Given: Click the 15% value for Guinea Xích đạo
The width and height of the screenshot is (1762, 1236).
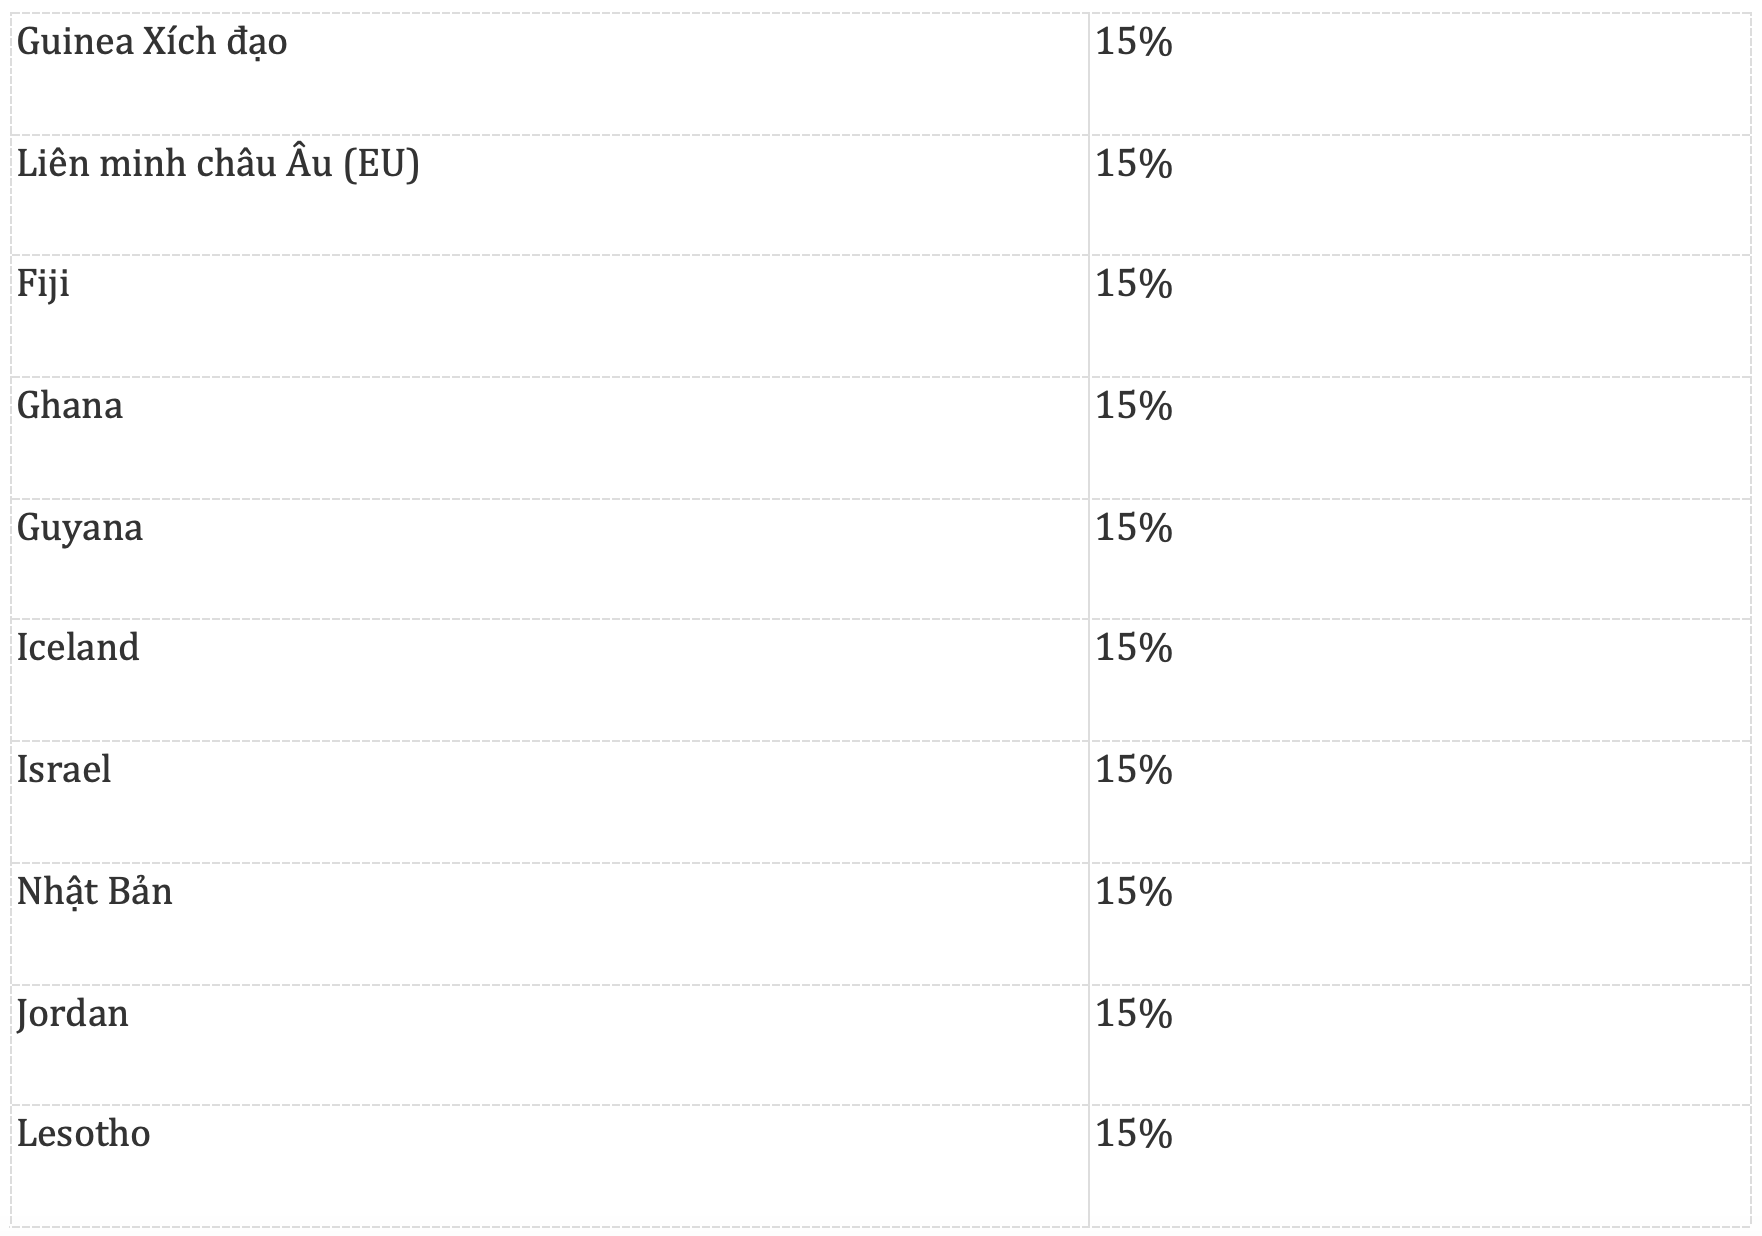Looking at the screenshot, I should click(1134, 42).
